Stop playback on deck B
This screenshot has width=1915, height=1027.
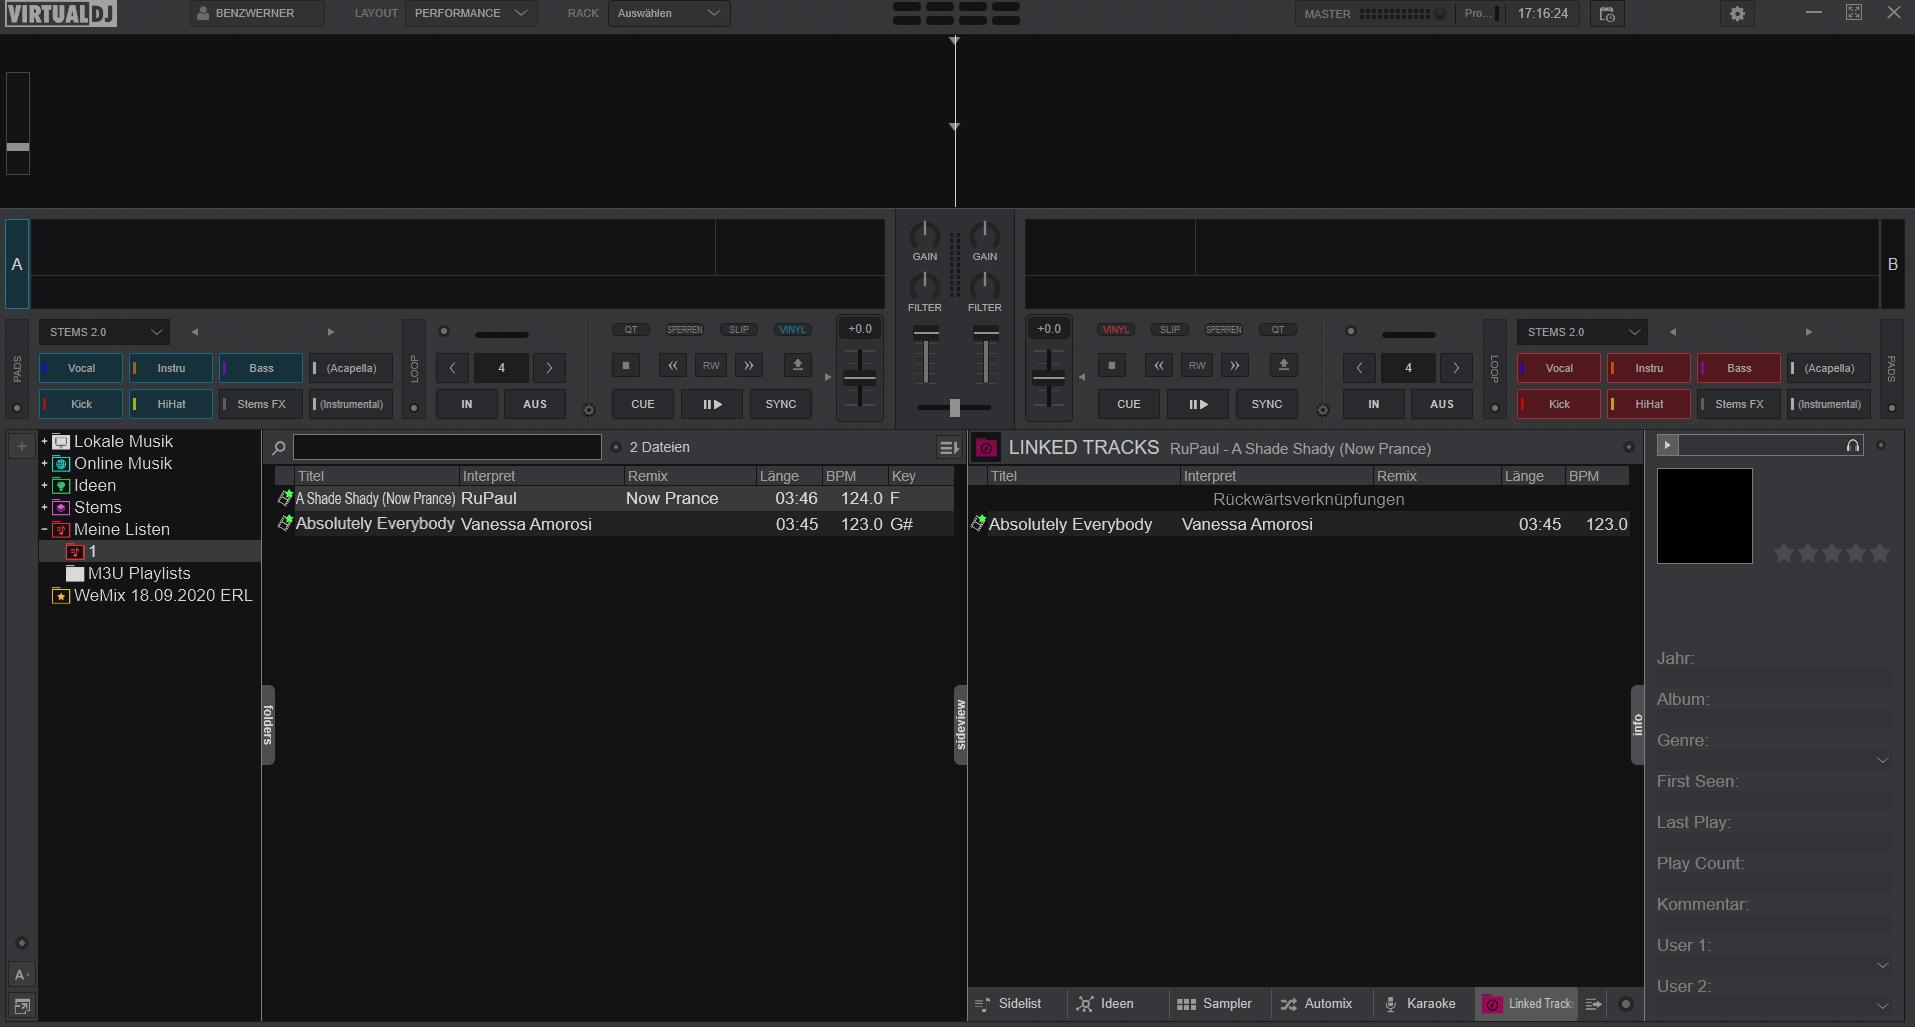pos(1111,365)
